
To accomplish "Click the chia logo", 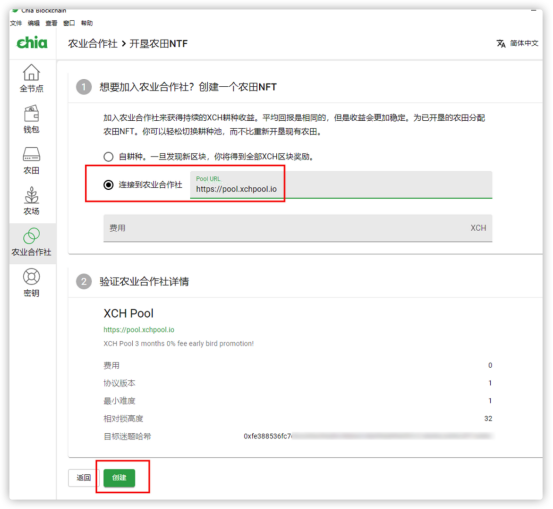I will tap(32, 43).
